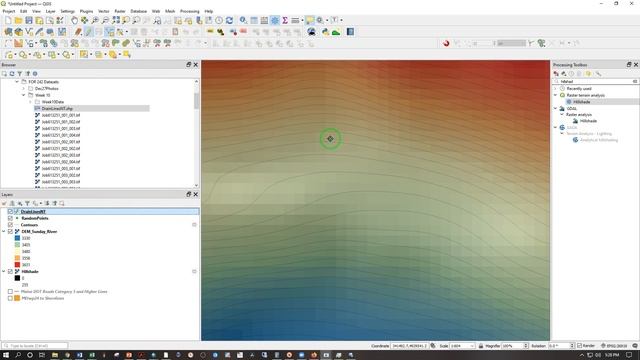Toggle visibility of Contours layer
Image resolution: width=640 pixels, height=360 pixels.
pyautogui.click(x=10, y=225)
